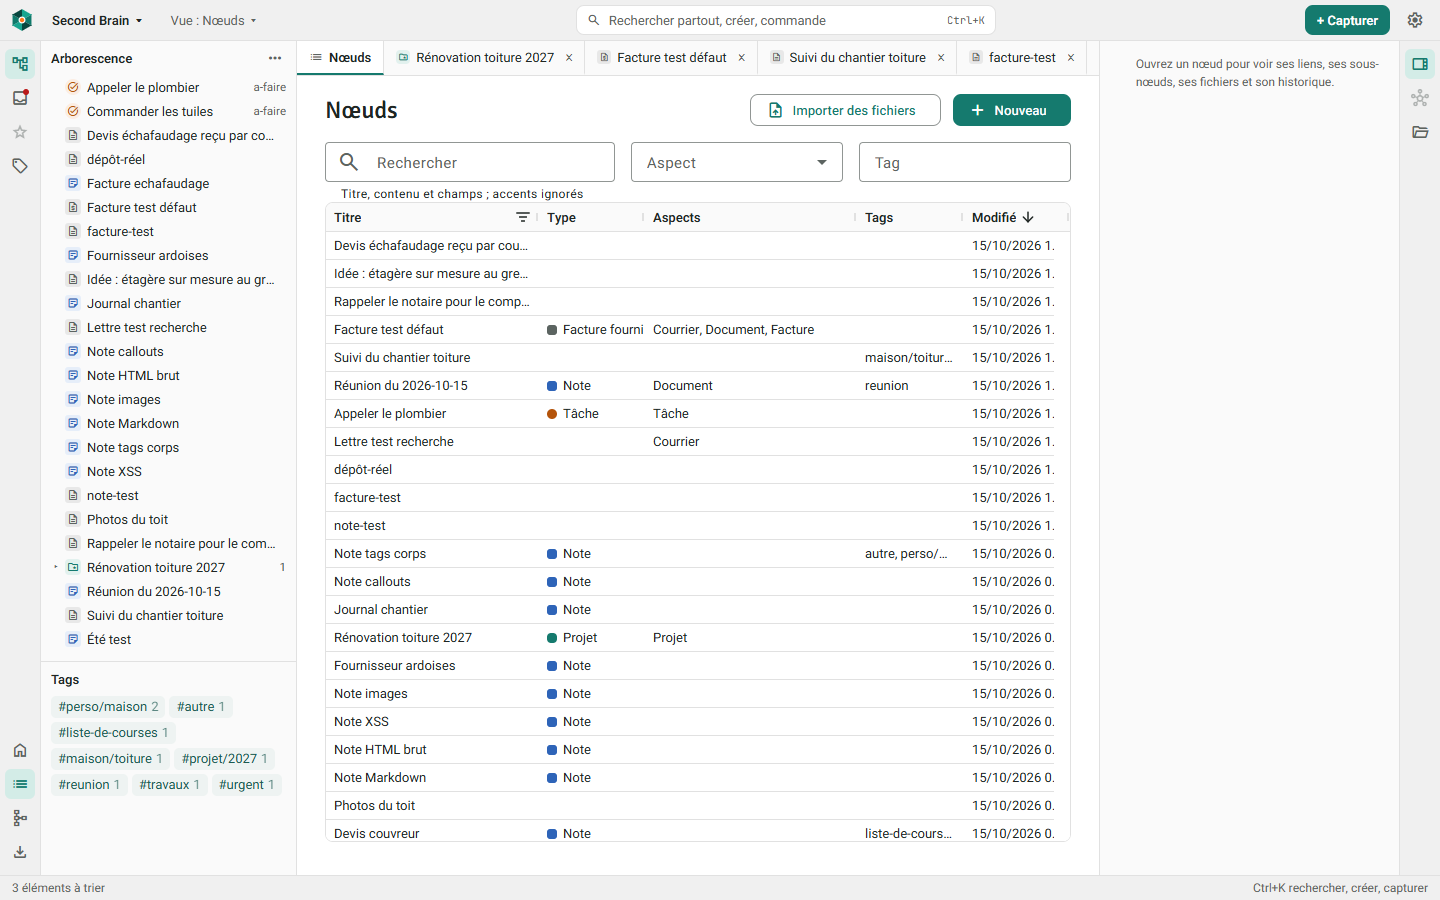Focus the Rechercher nodes search field
Image resolution: width=1440 pixels, height=900 pixels.
point(470,162)
